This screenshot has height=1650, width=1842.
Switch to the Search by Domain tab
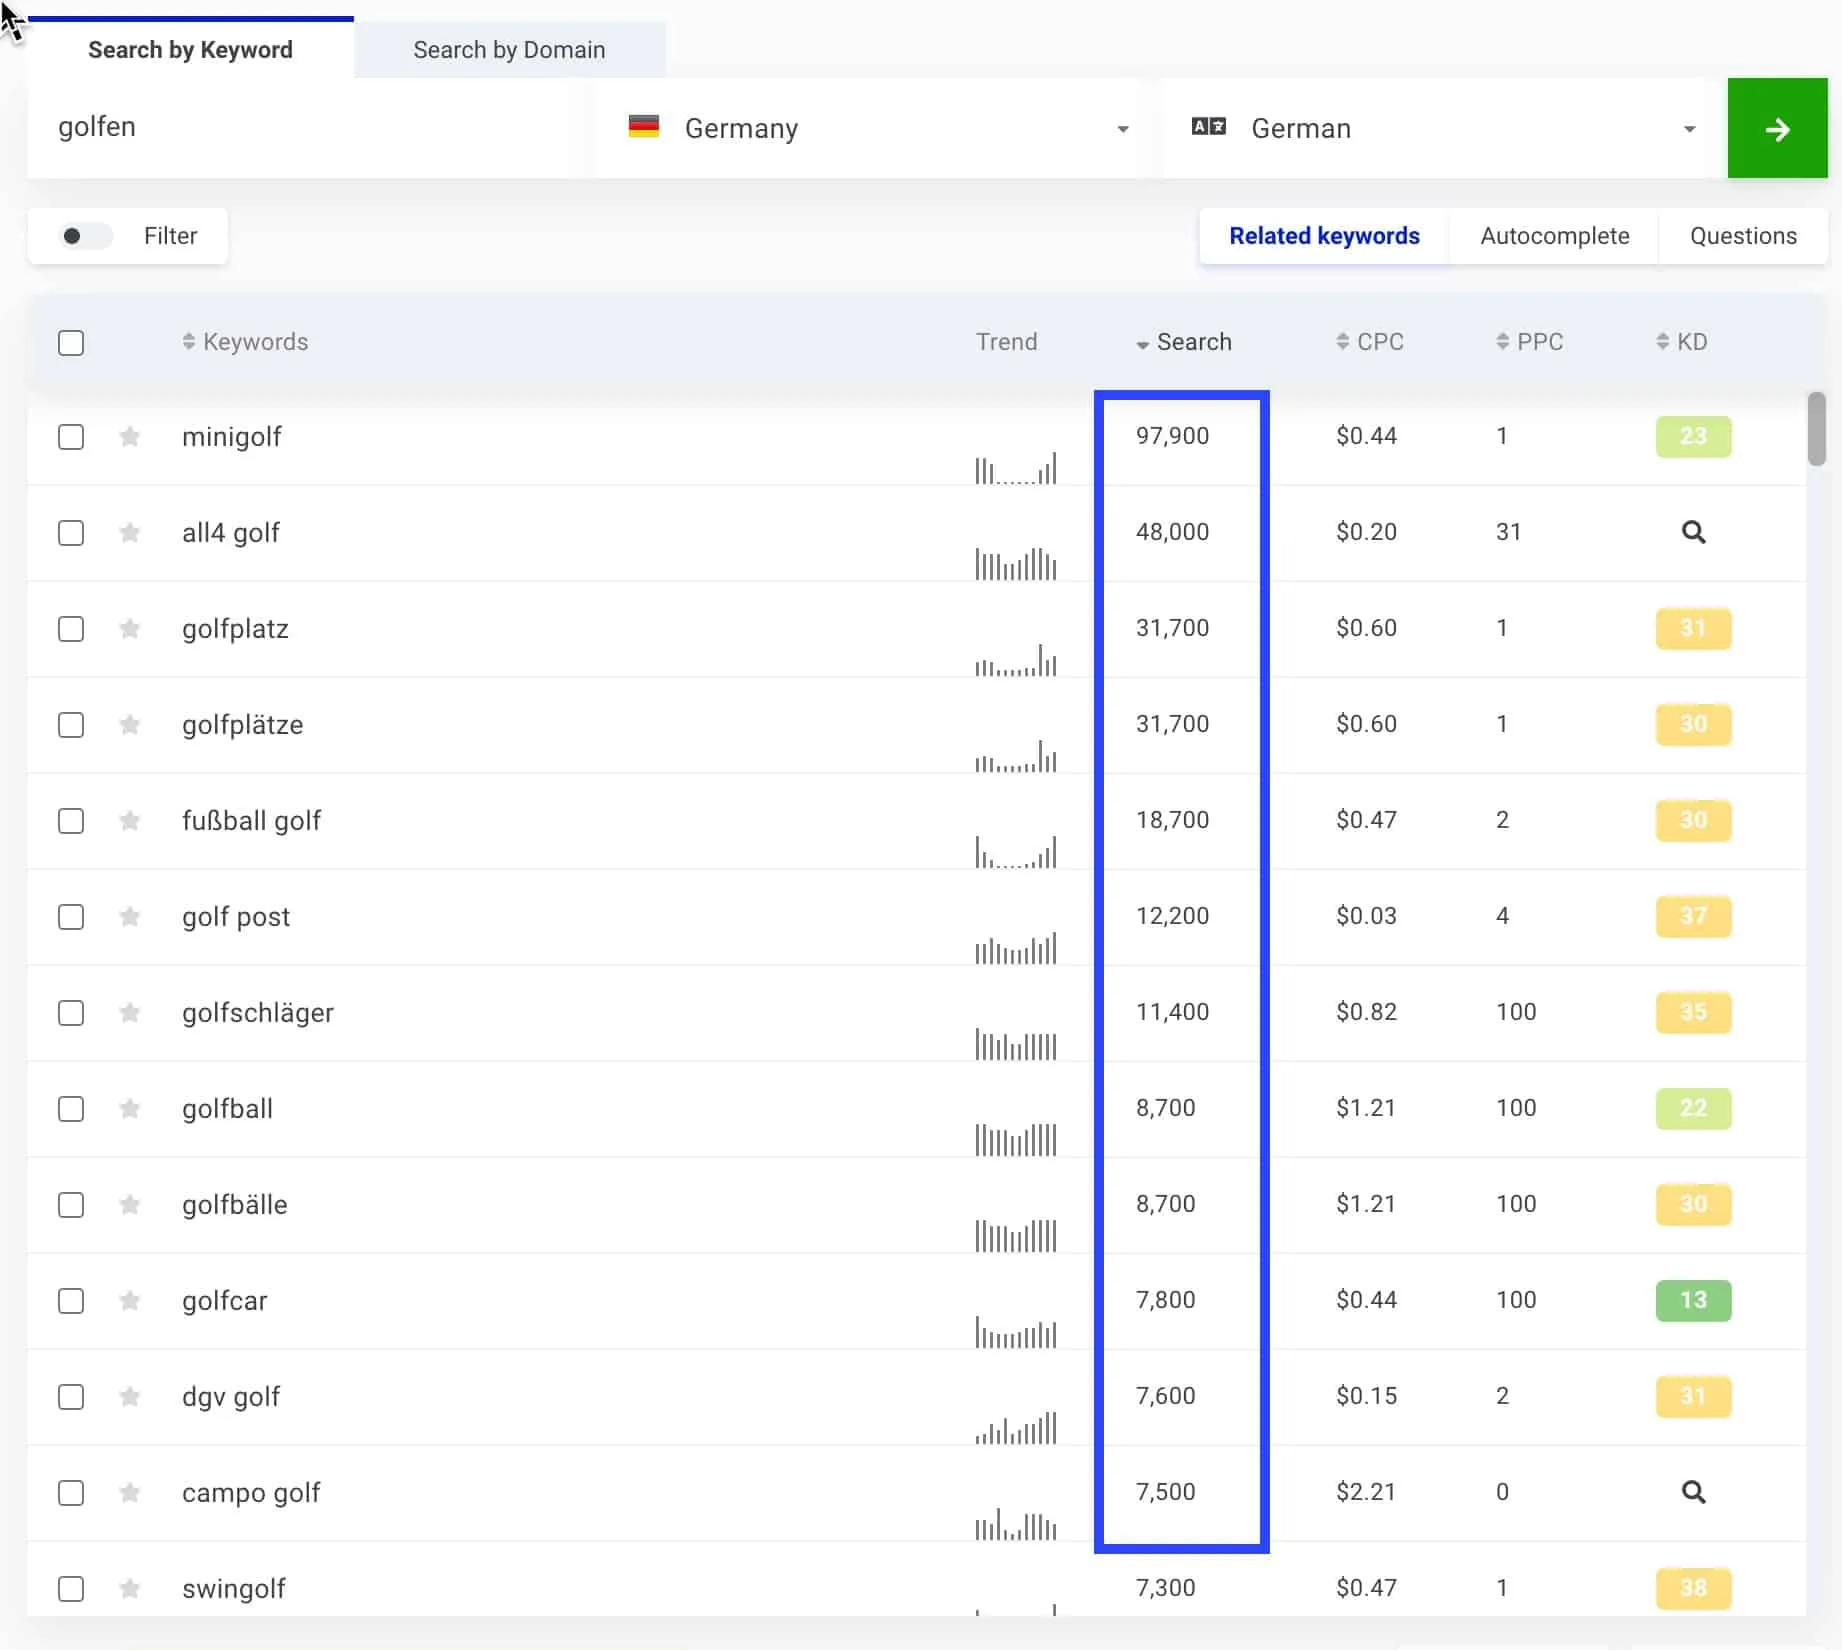(x=509, y=50)
